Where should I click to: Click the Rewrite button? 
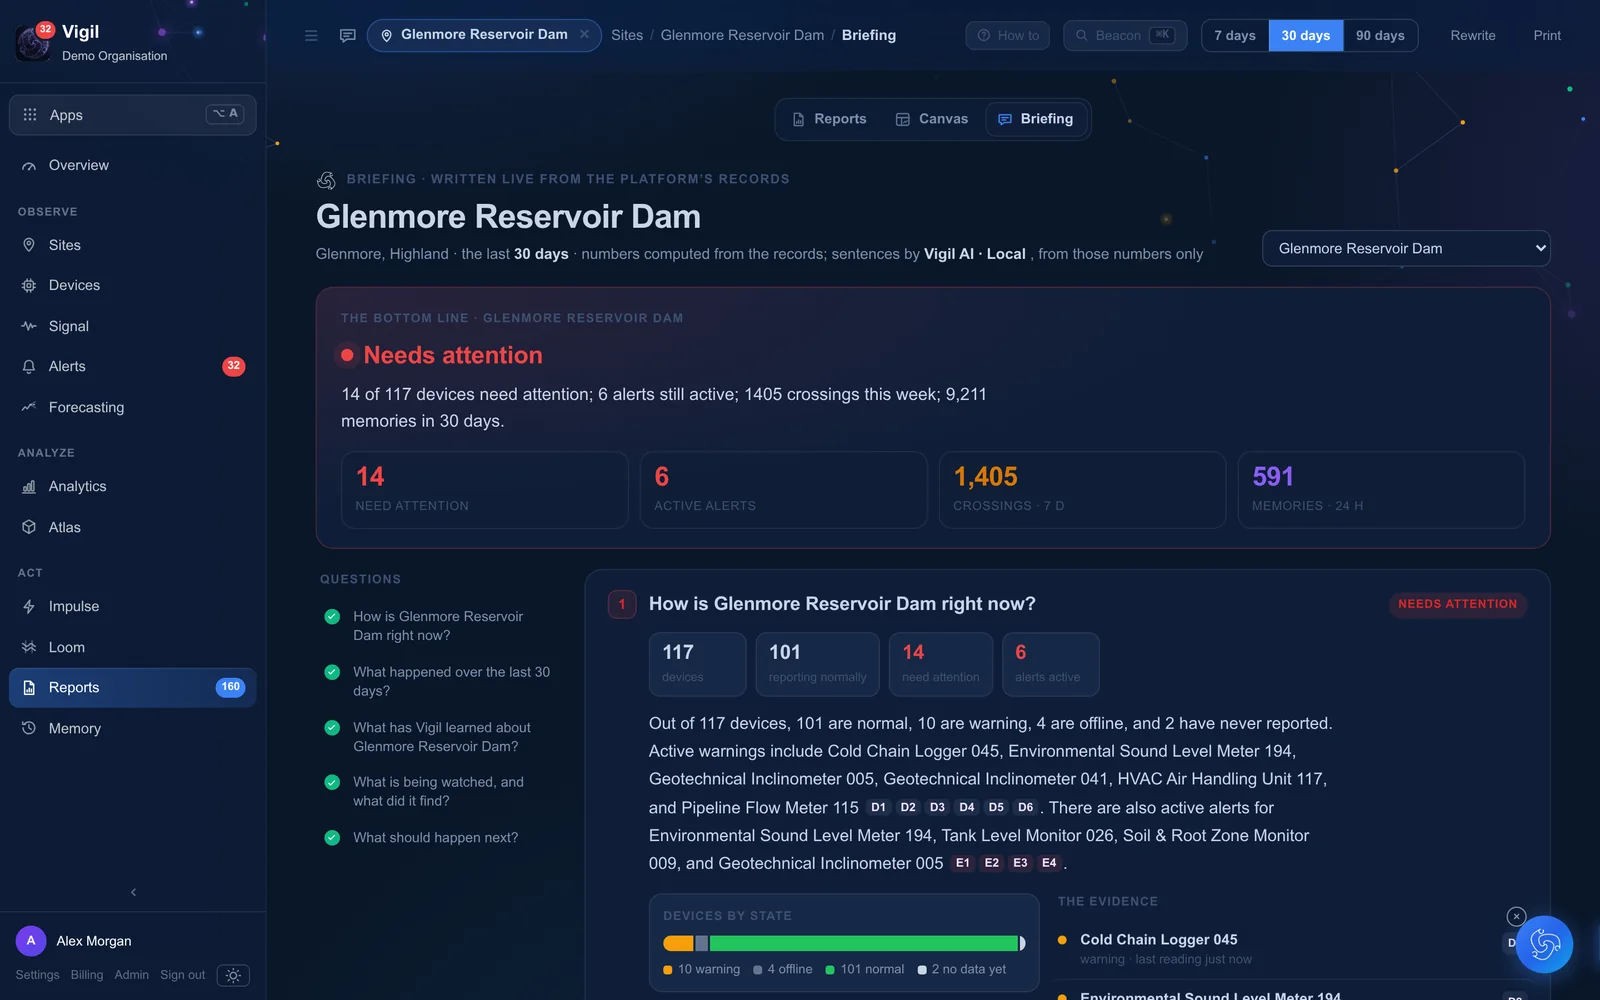pyautogui.click(x=1473, y=35)
